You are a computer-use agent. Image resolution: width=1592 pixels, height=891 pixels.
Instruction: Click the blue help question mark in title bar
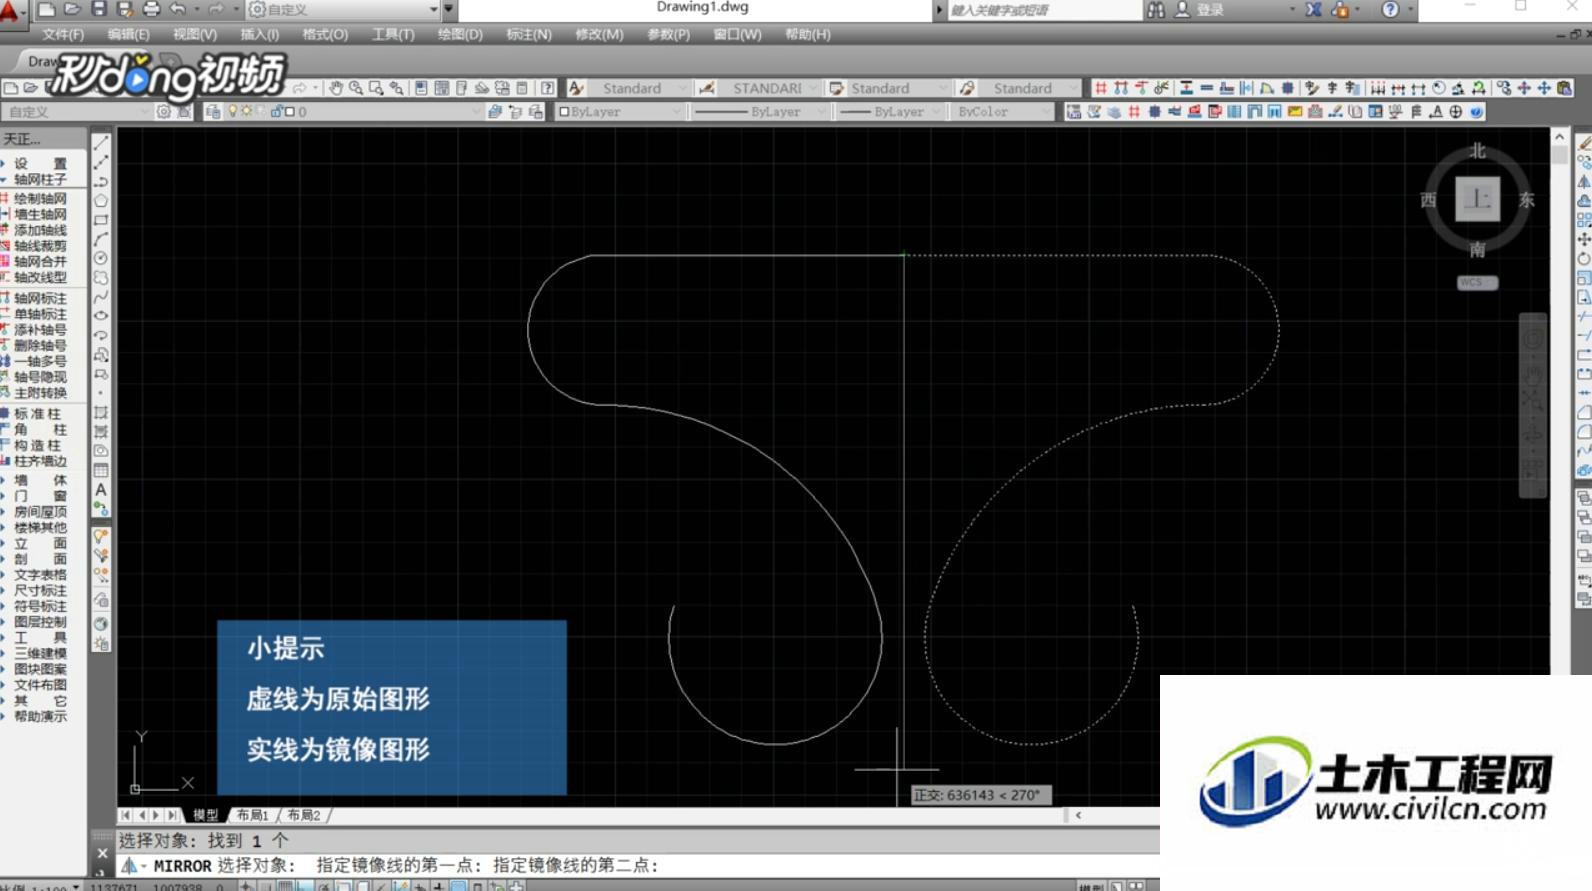[1390, 9]
